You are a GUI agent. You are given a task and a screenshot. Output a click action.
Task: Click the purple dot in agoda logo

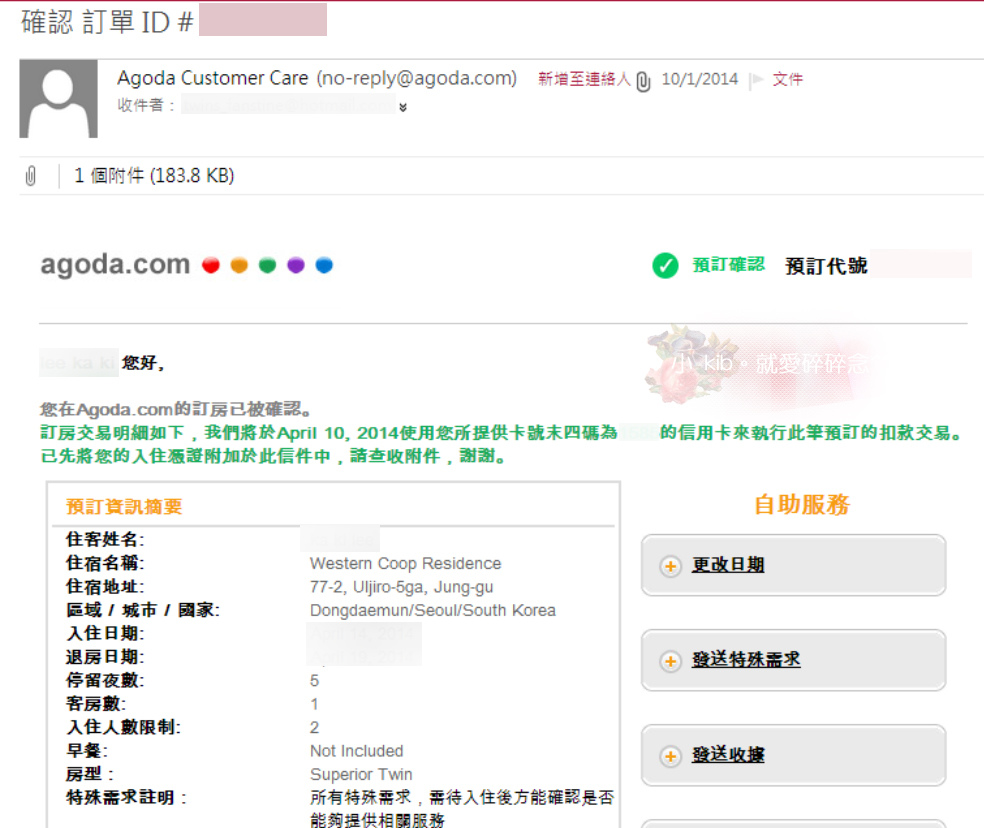(296, 266)
